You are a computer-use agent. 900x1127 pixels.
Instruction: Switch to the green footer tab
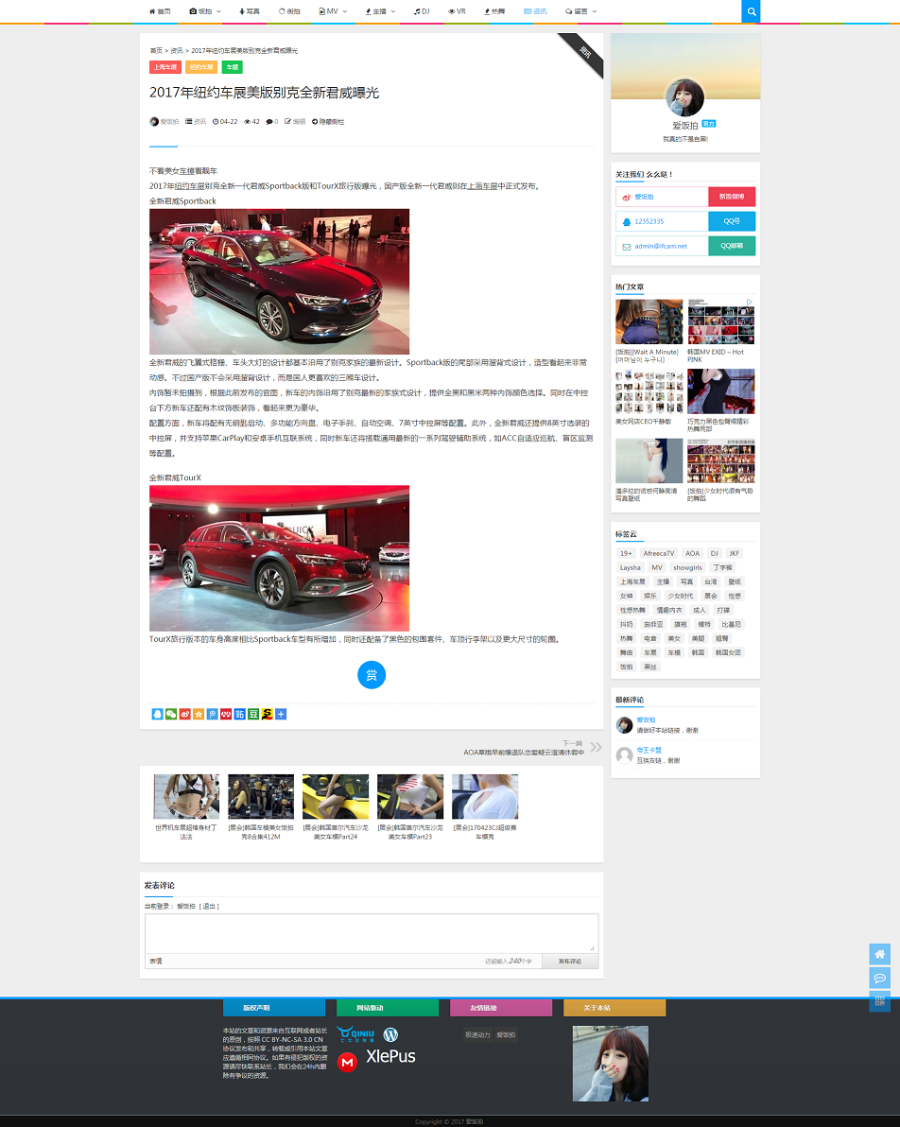(387, 1008)
